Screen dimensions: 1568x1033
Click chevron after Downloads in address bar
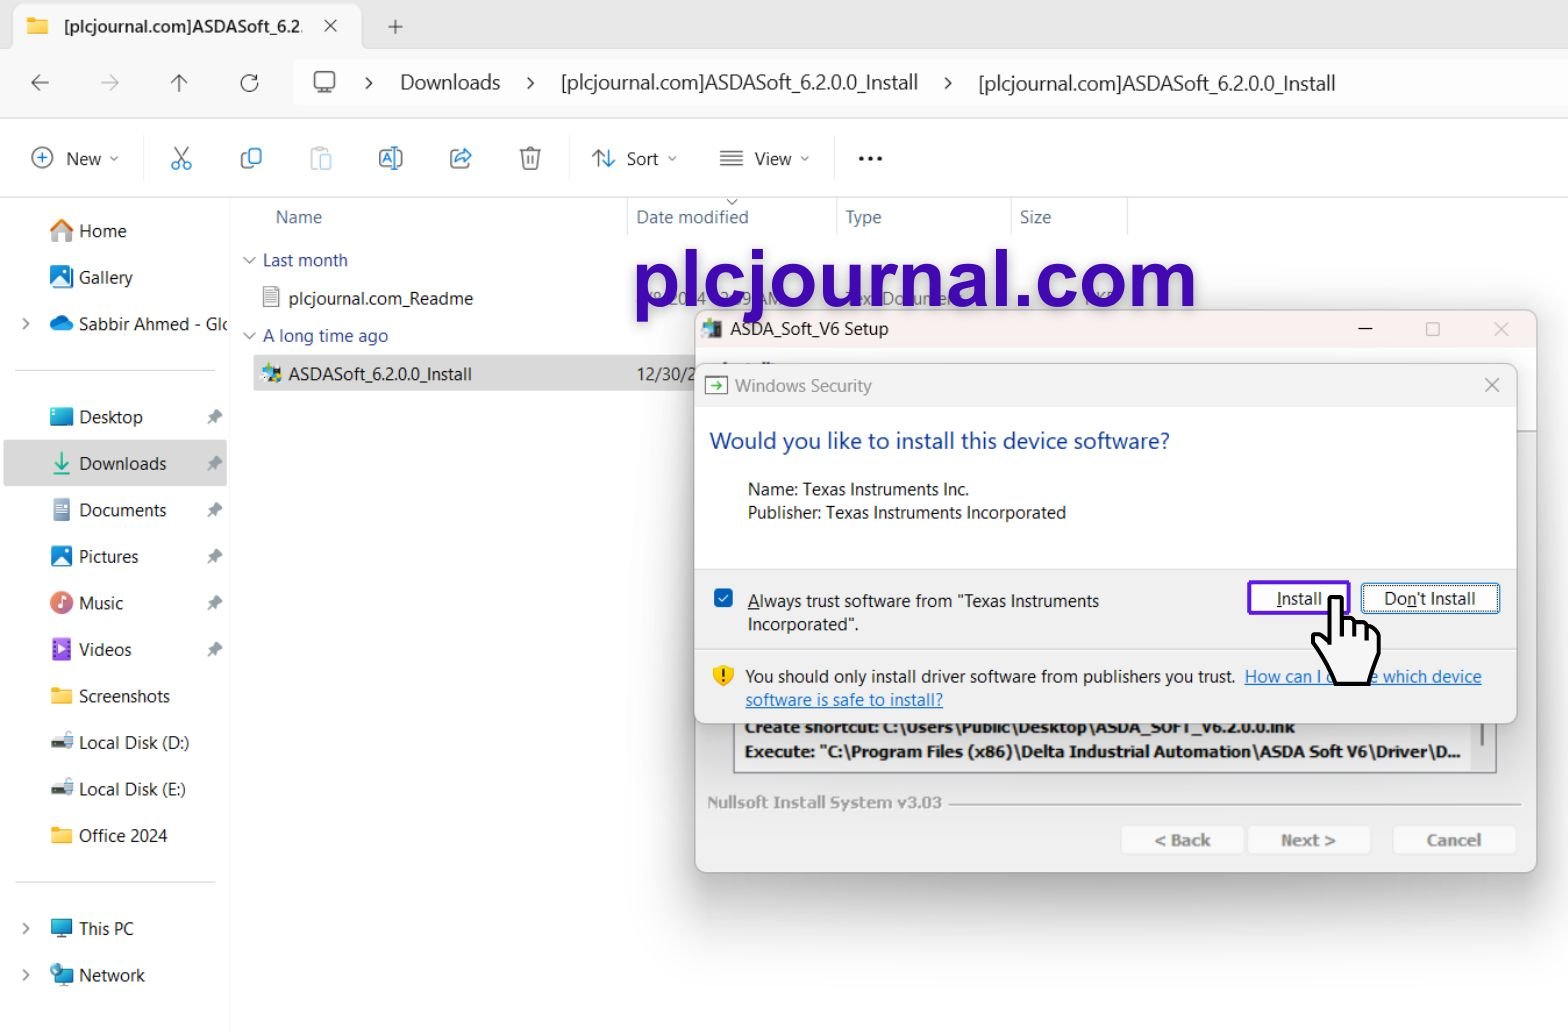[x=530, y=83]
